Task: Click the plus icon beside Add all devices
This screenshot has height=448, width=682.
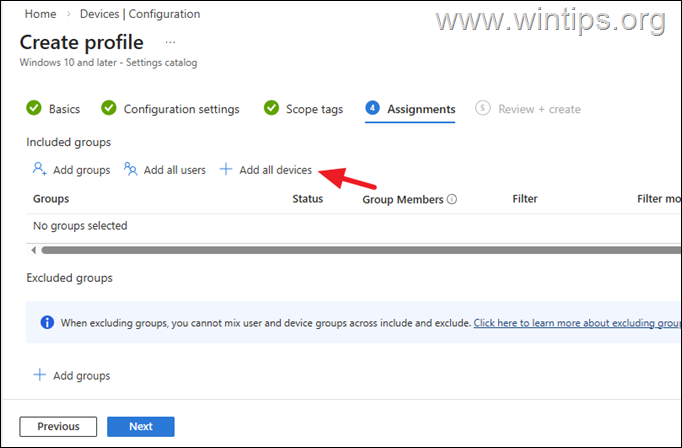Action: (x=226, y=169)
